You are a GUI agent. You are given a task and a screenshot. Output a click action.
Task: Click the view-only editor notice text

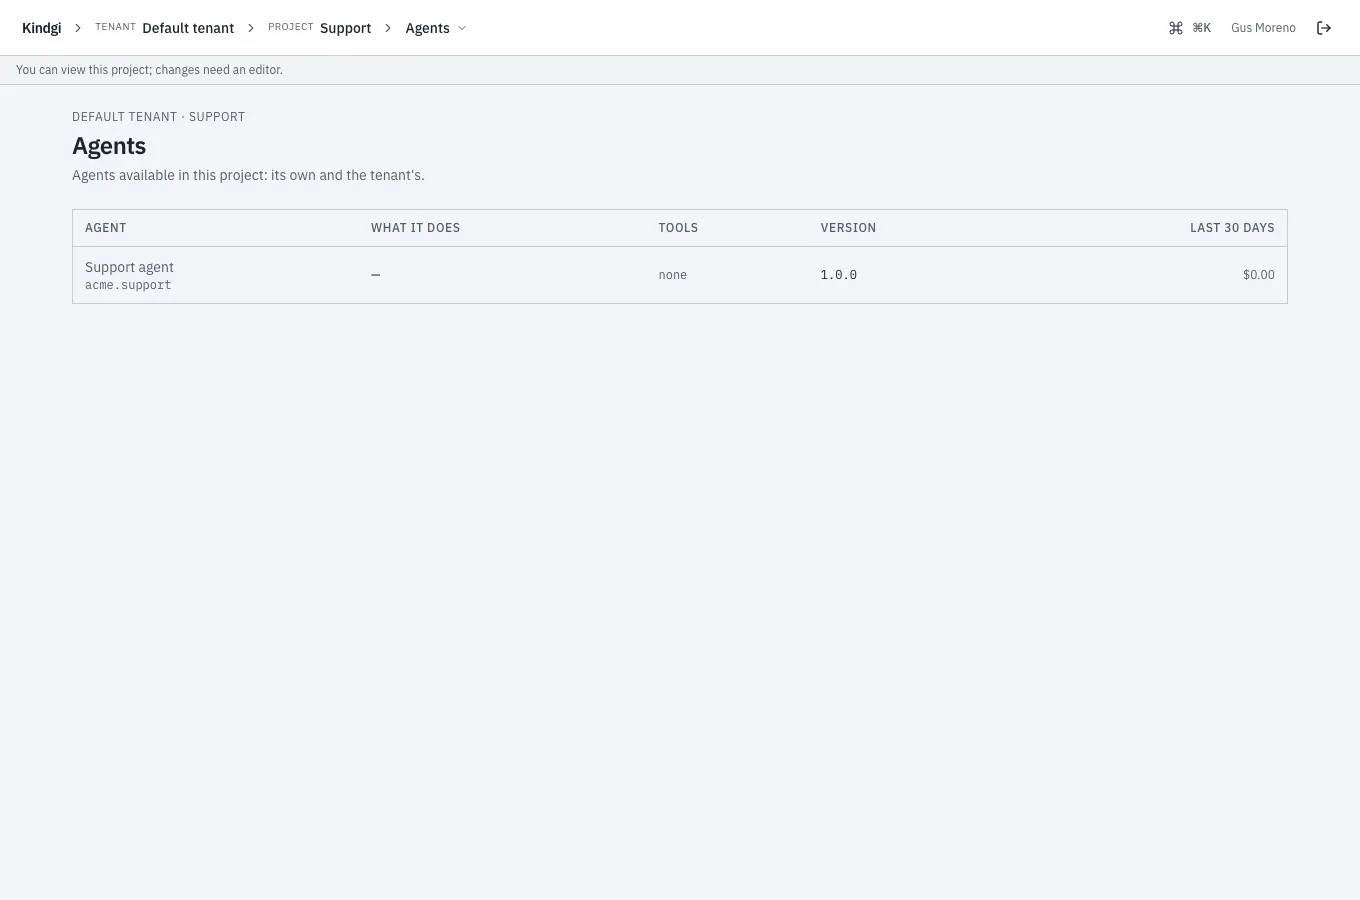(x=149, y=70)
